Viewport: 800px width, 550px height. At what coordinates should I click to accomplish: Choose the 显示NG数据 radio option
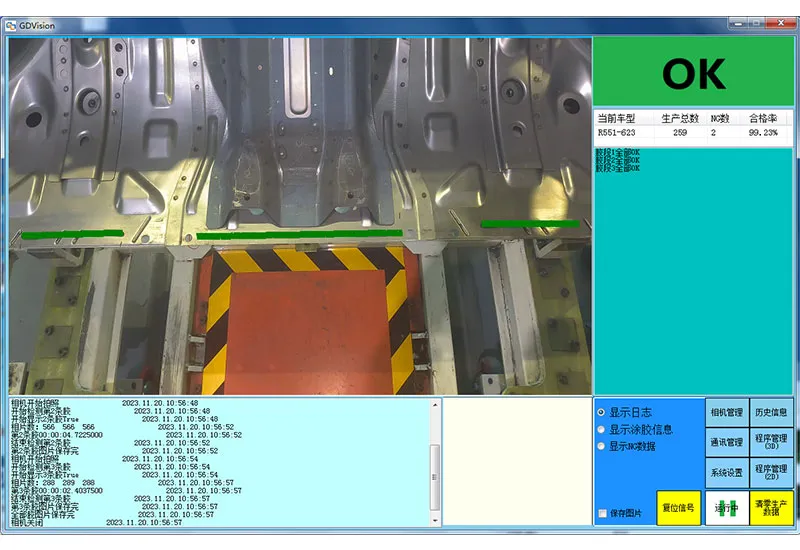pyautogui.click(x=601, y=446)
